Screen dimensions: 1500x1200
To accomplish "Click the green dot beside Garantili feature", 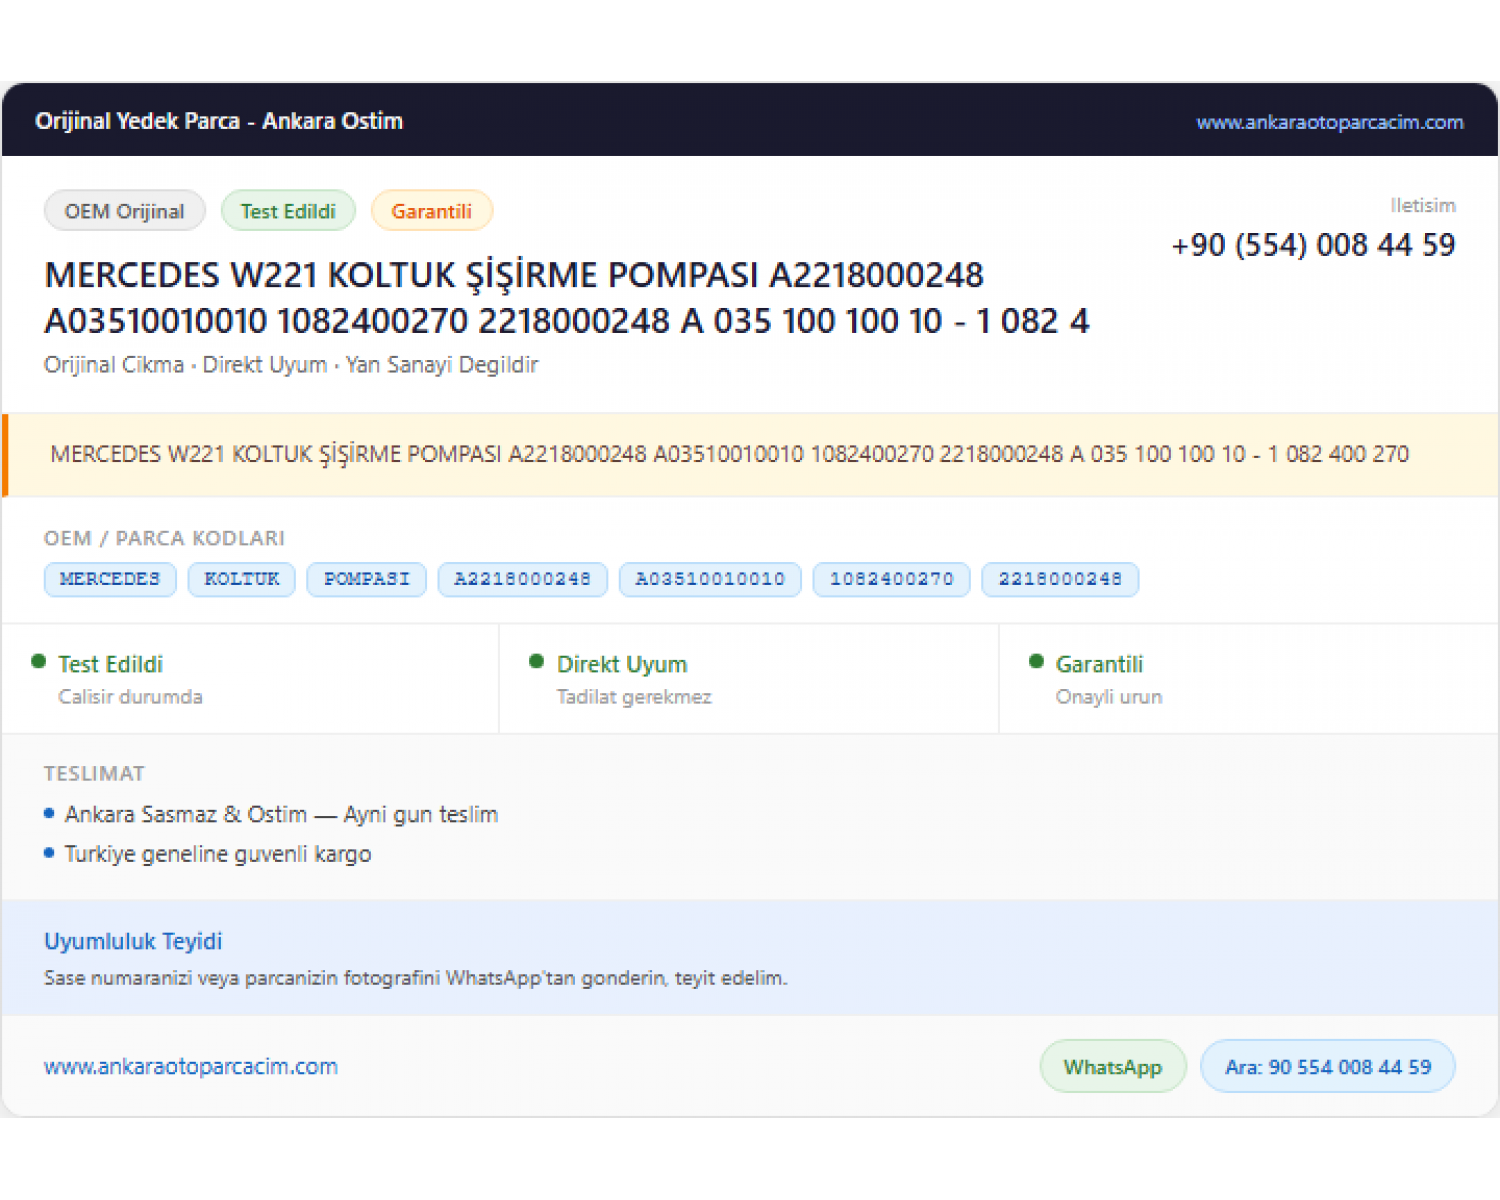I will pyautogui.click(x=1036, y=661).
